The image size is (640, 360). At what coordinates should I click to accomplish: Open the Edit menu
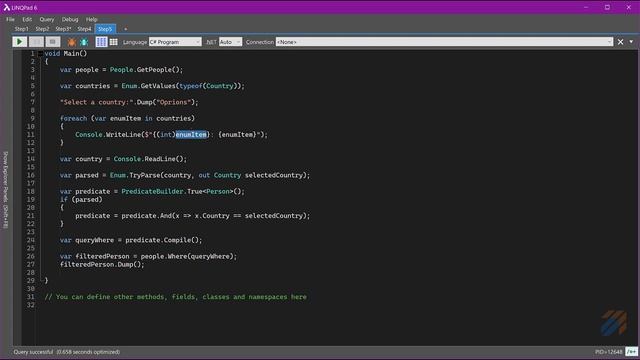(27, 19)
